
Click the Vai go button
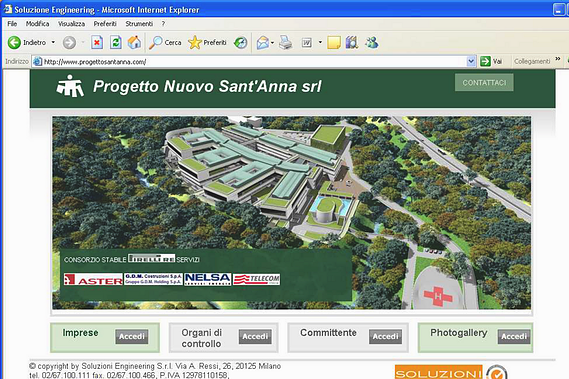click(491, 61)
